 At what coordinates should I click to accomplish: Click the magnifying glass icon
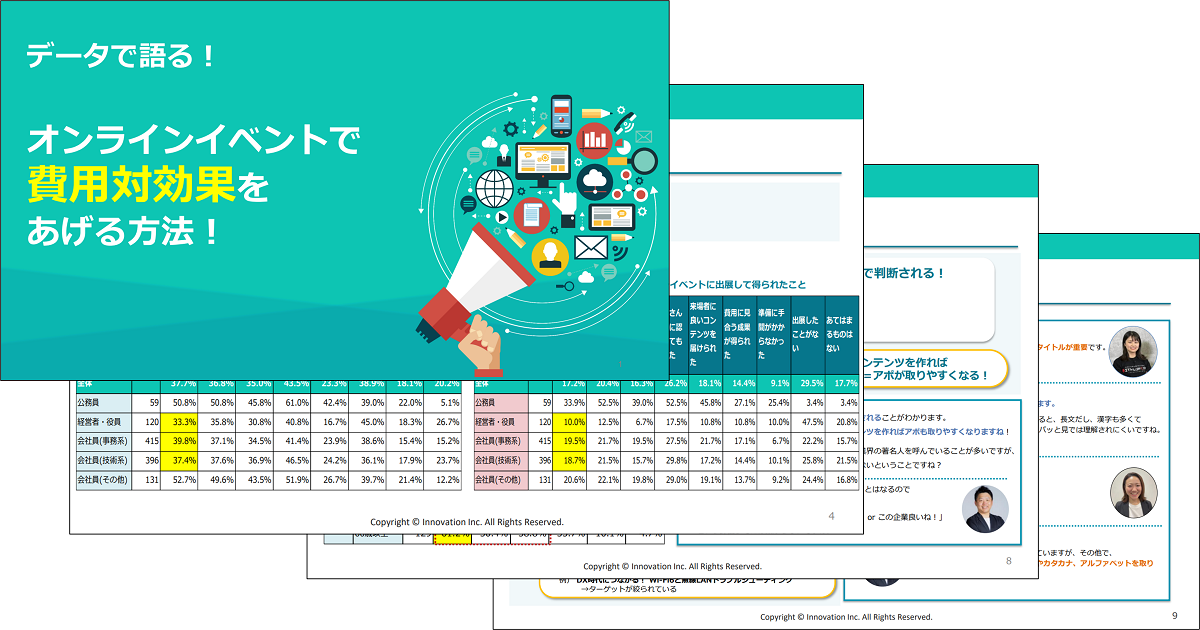pyautogui.click(x=643, y=160)
